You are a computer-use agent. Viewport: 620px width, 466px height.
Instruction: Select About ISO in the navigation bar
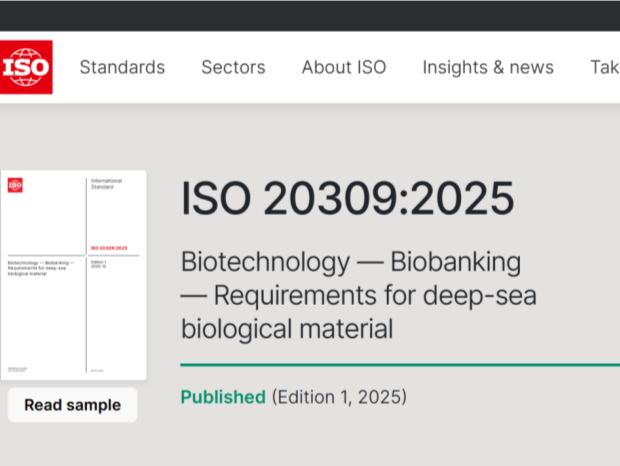tap(343, 67)
